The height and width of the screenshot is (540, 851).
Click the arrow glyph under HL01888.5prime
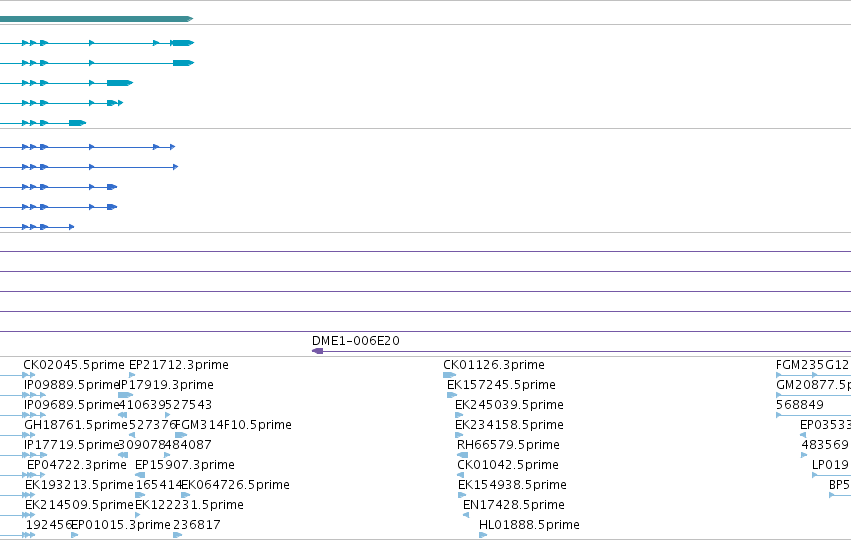(x=483, y=535)
